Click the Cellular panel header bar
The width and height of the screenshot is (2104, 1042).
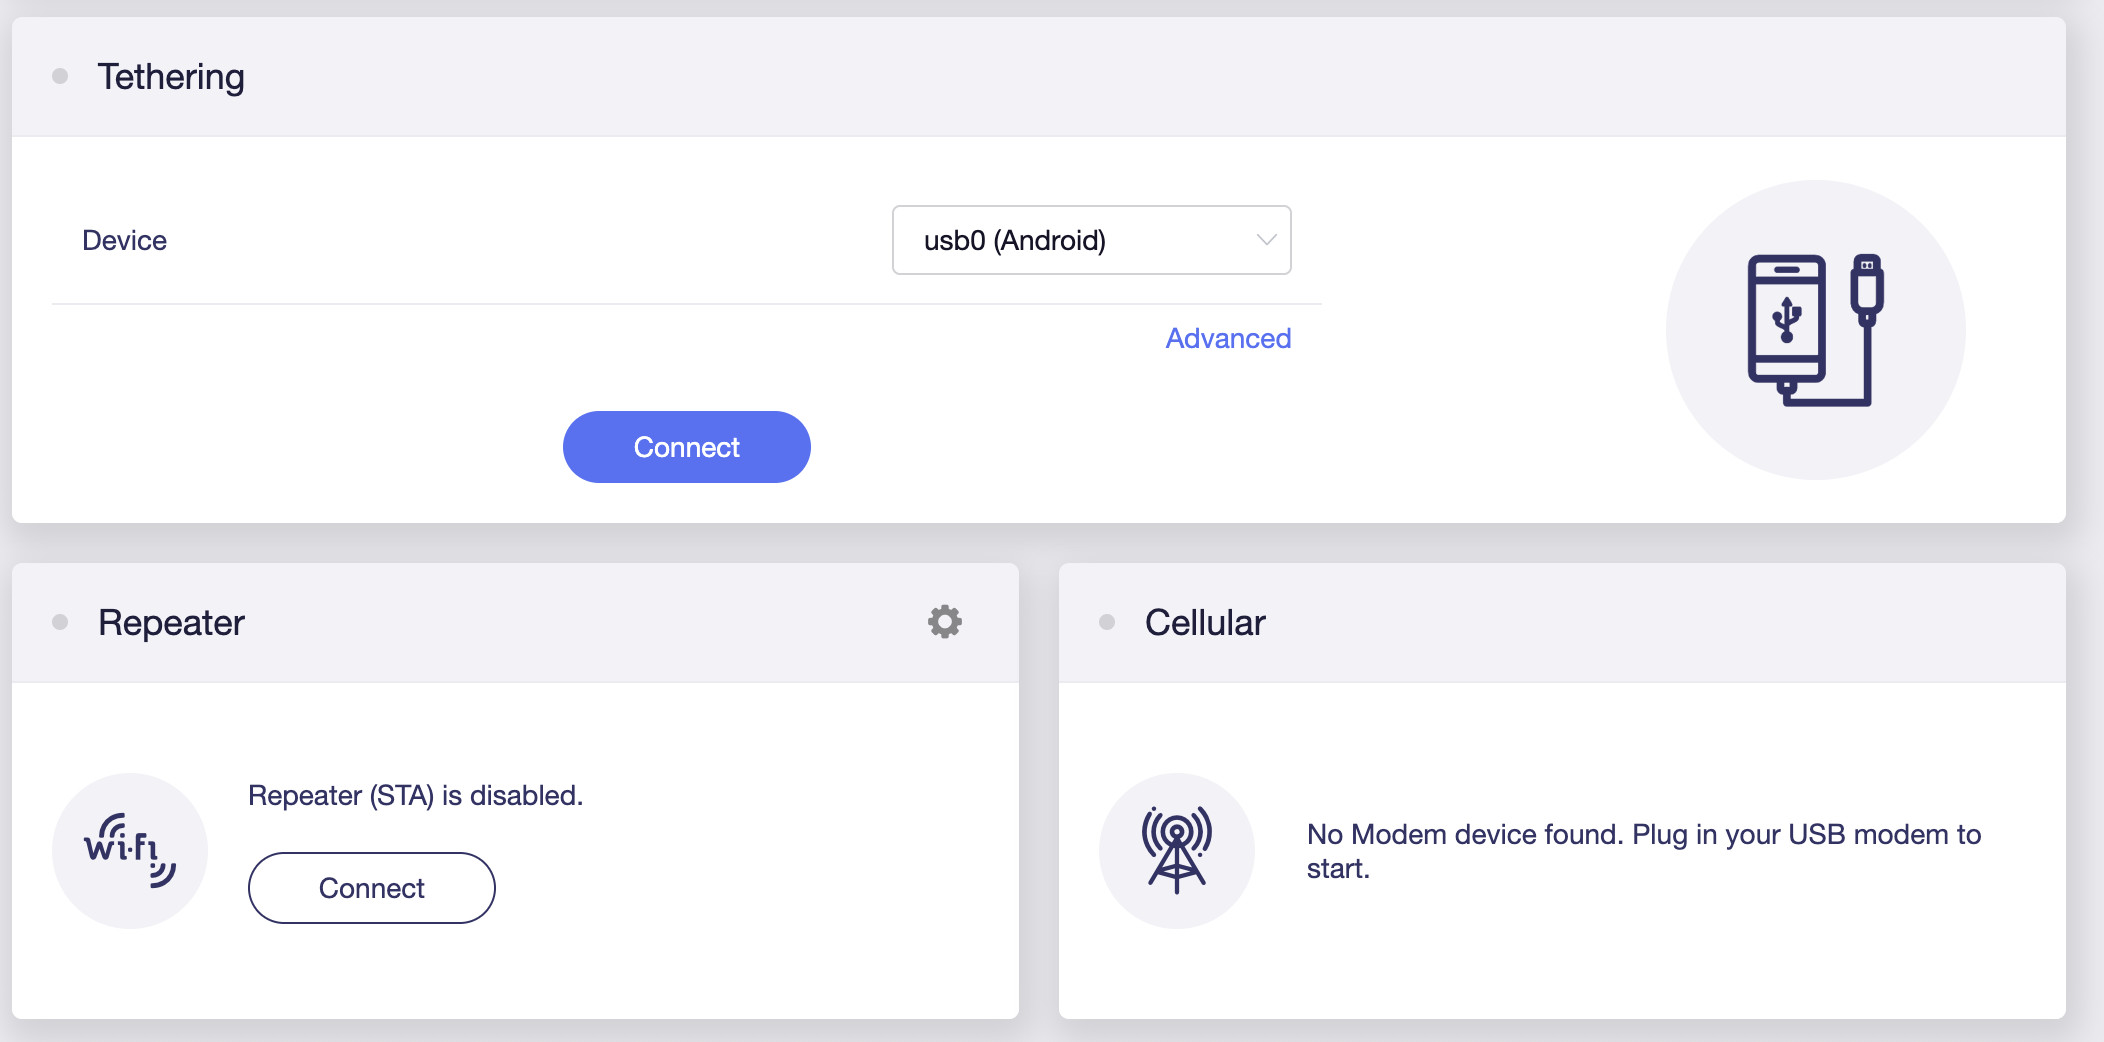pyautogui.click(x=1562, y=623)
